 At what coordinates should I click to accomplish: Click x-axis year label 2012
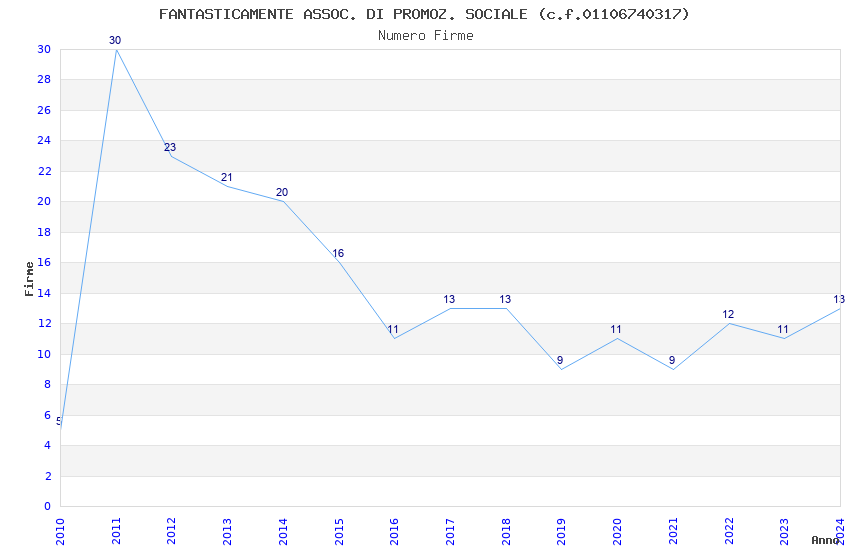tap(171, 531)
